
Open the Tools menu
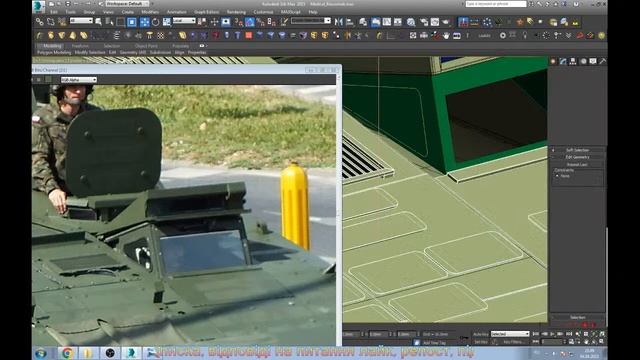(x=71, y=12)
